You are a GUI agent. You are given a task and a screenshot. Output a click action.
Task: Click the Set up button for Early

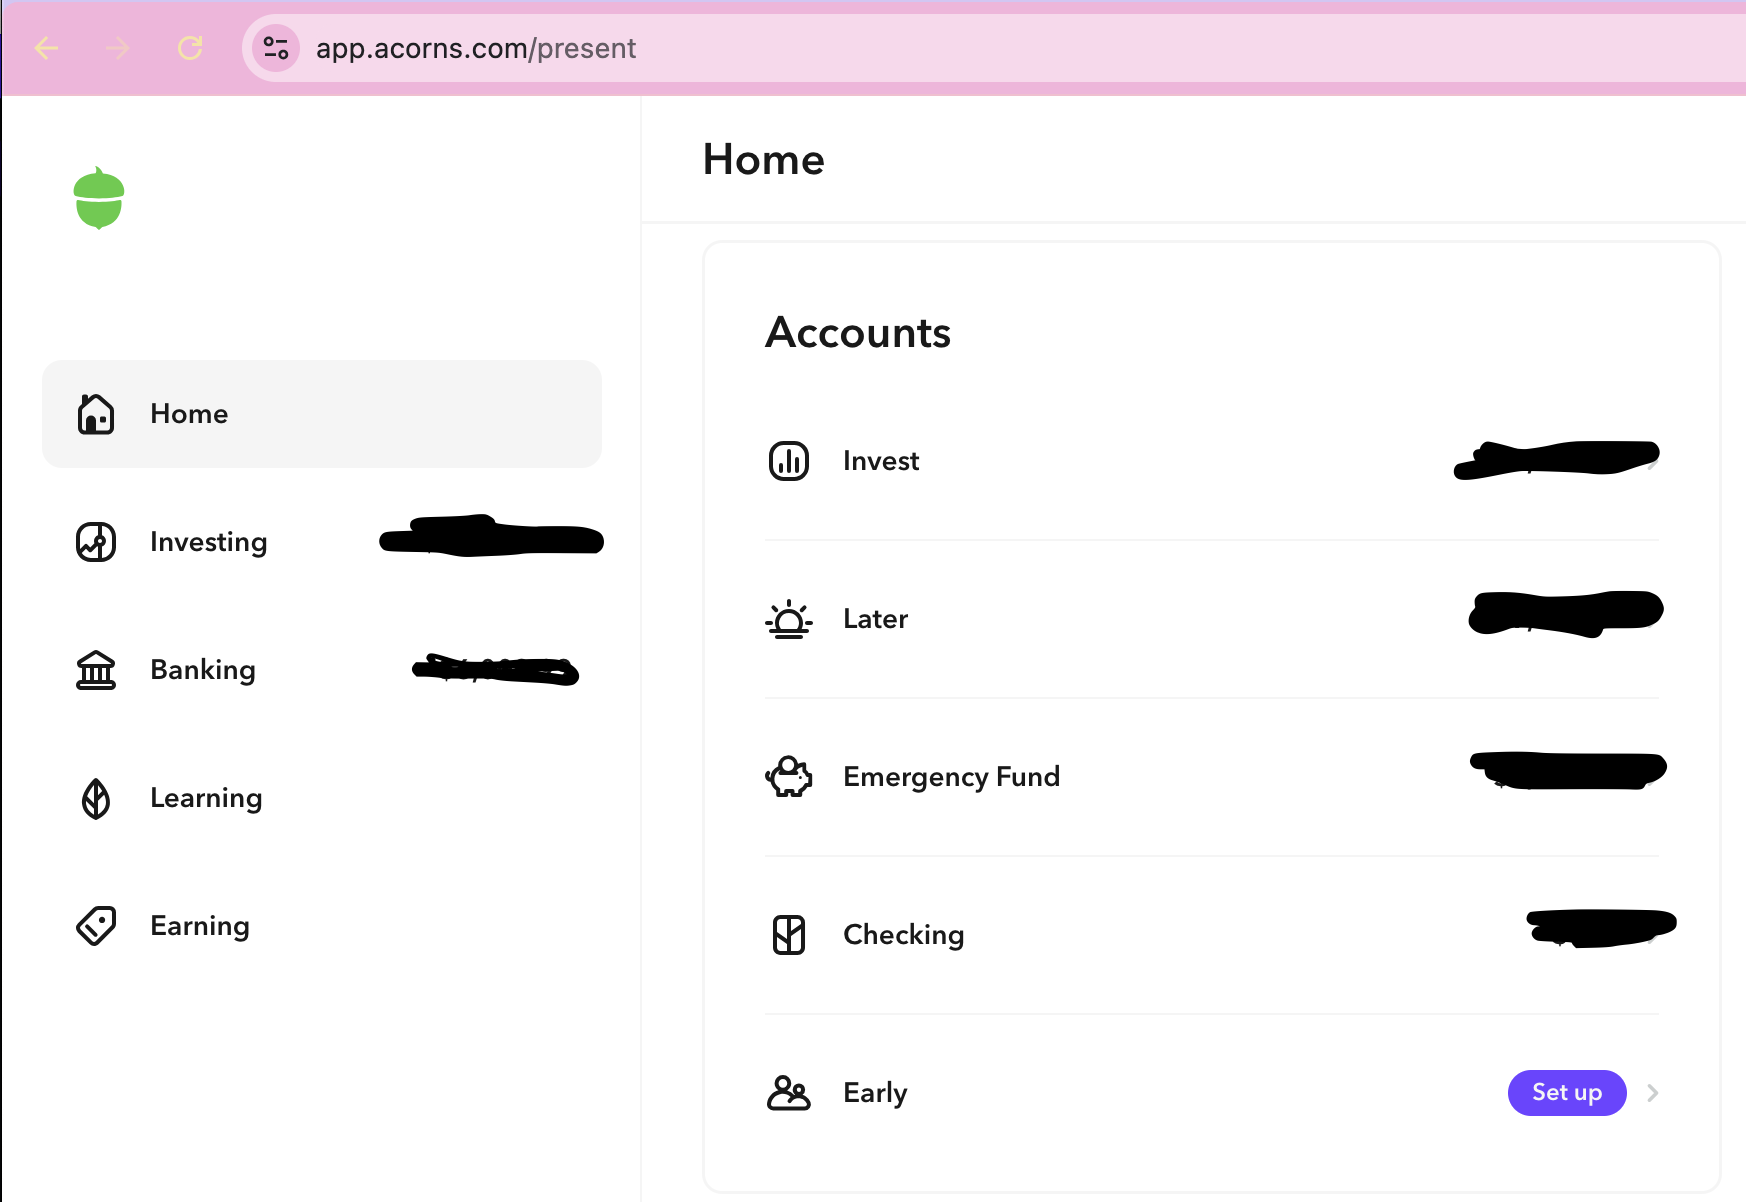pos(1567,1093)
